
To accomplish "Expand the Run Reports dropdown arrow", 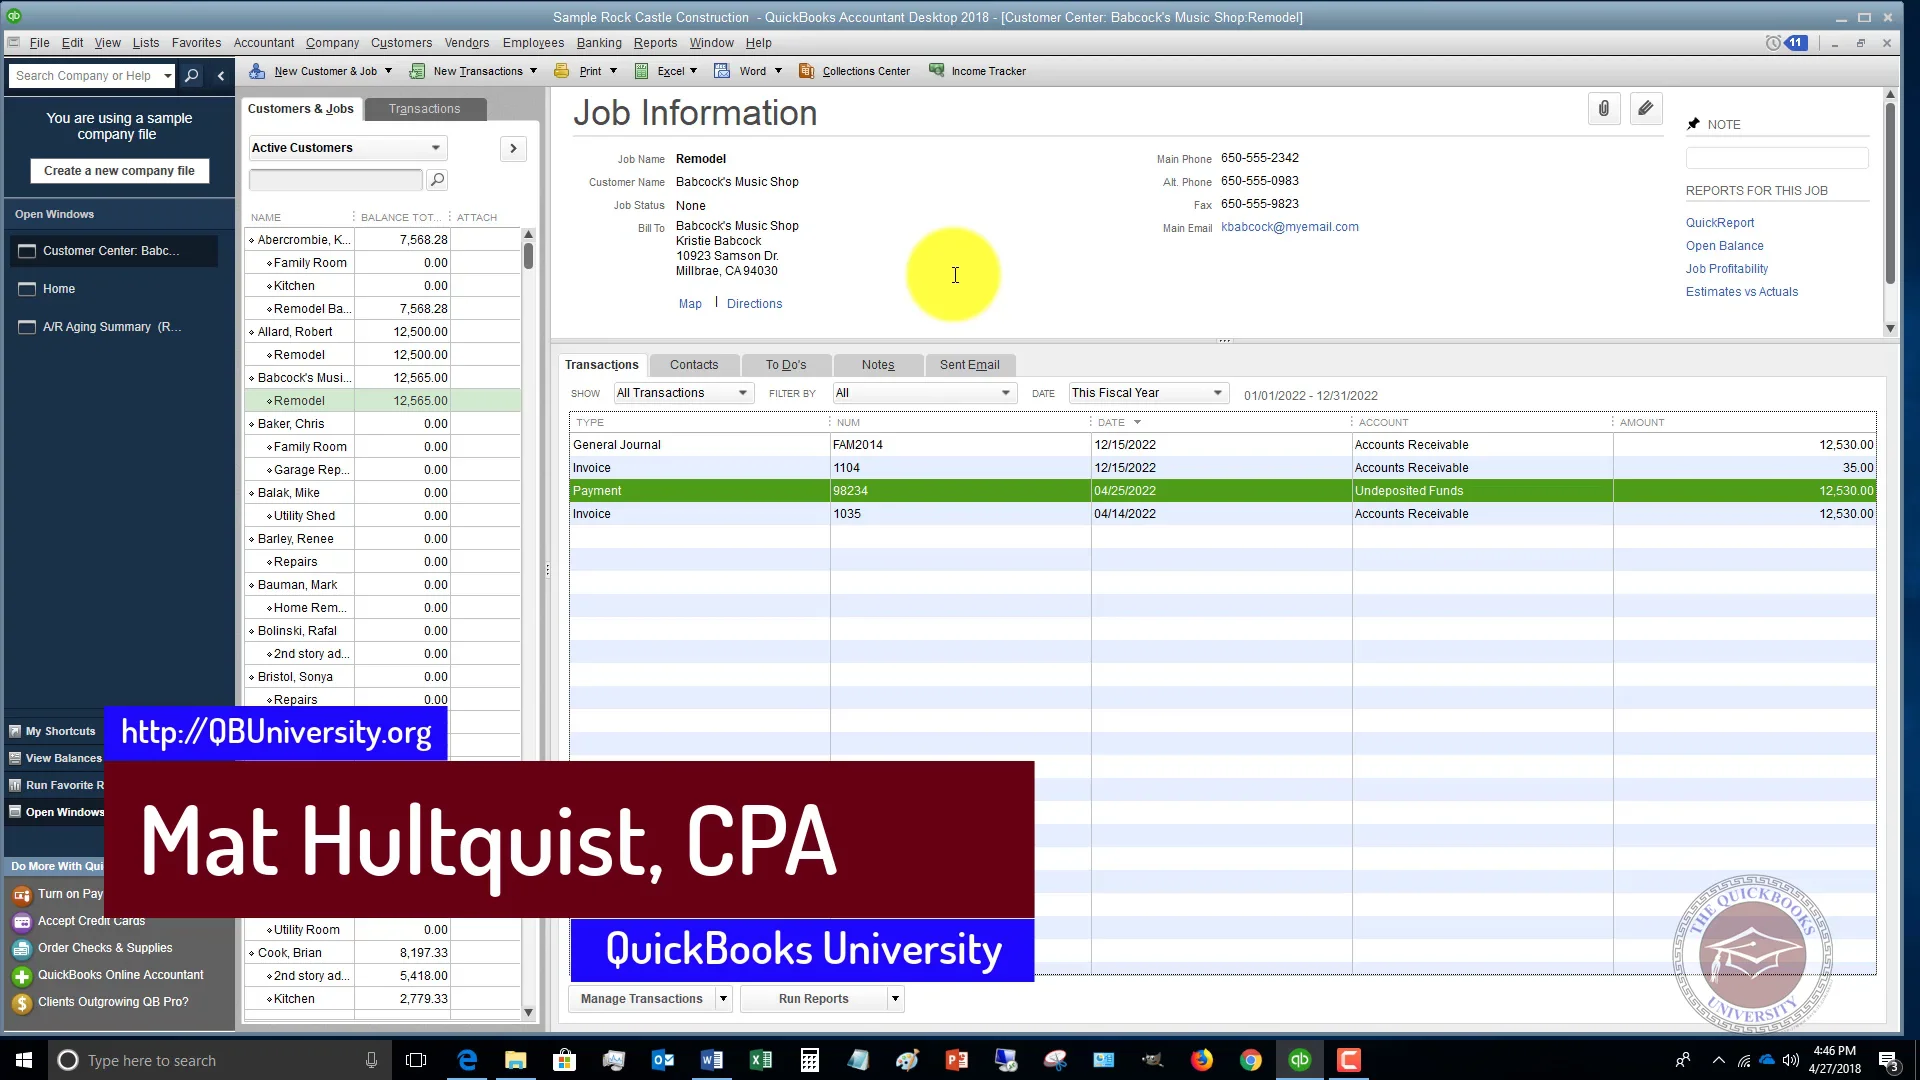I will [x=895, y=999].
